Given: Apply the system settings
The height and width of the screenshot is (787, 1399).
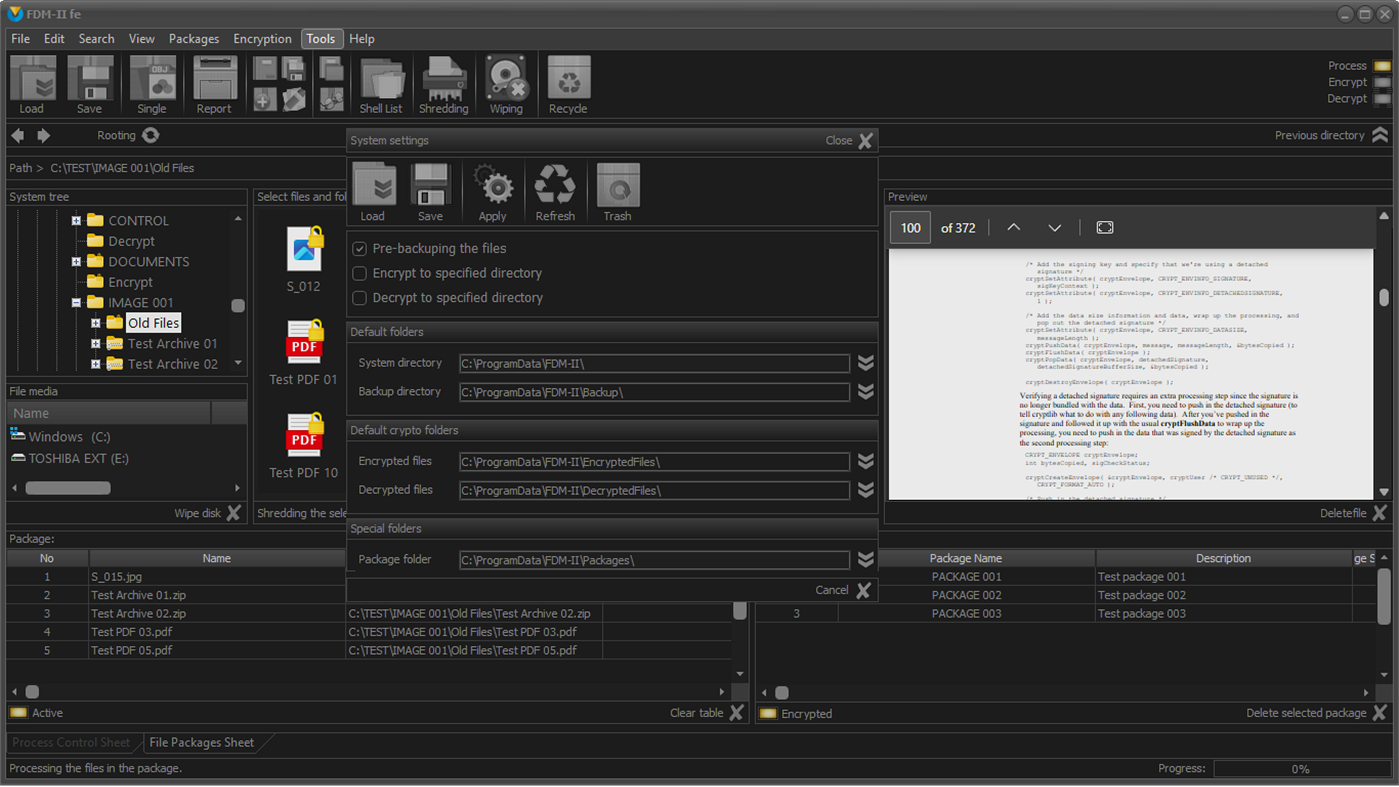Looking at the screenshot, I should (x=493, y=192).
